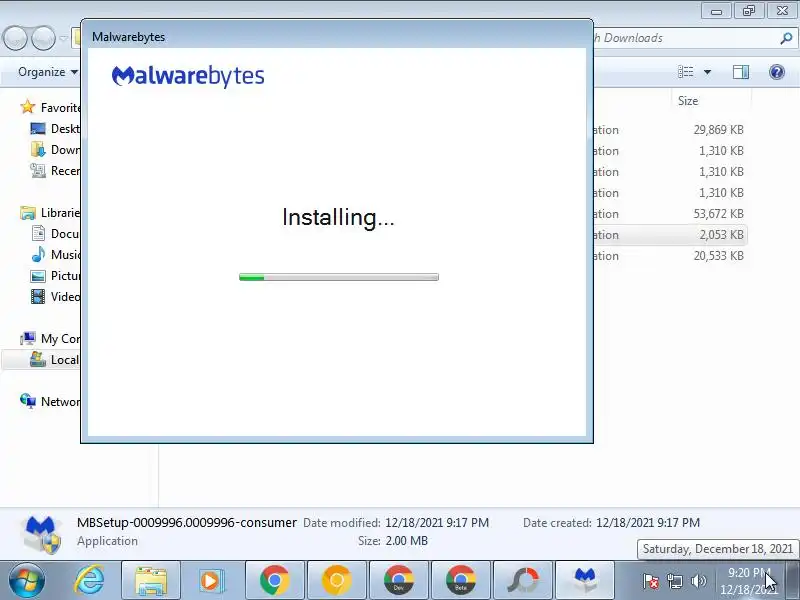Screen dimensions: 800x600
Task: Select Libraries in navigation pane
Action: [50, 213]
